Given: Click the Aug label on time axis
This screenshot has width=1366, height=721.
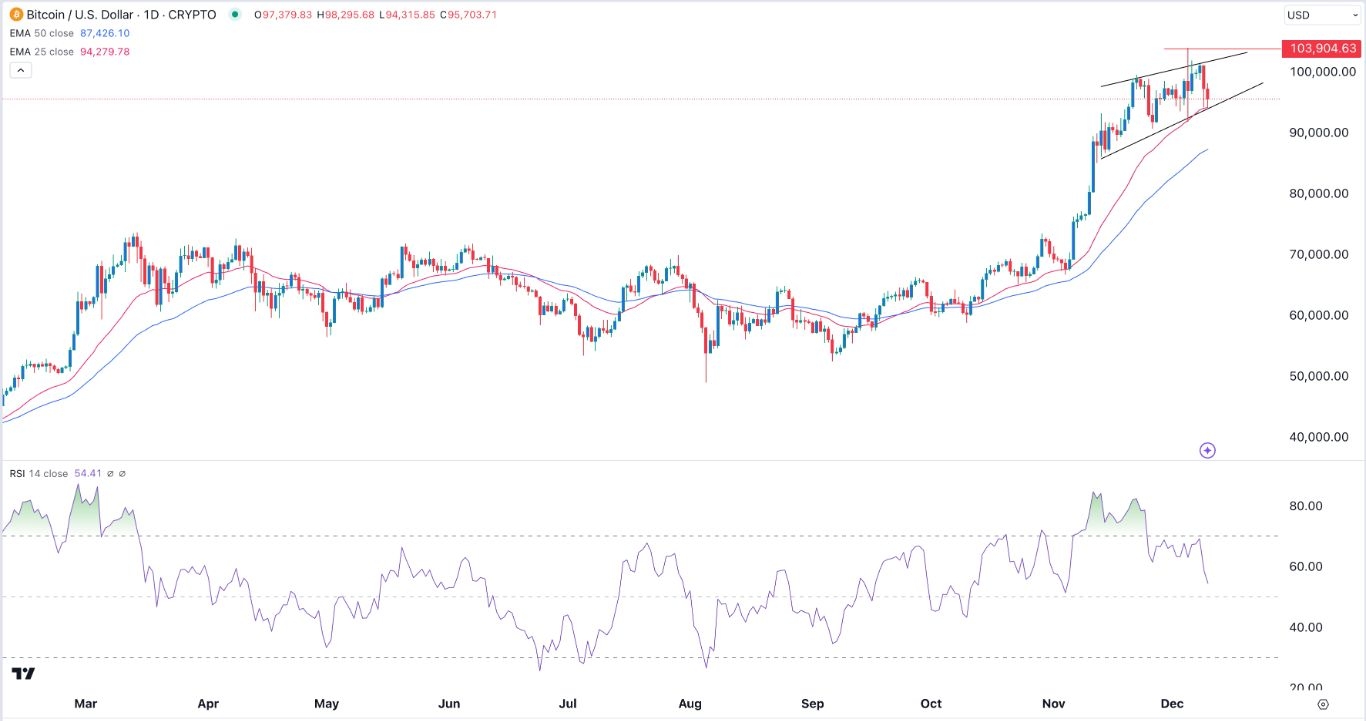Looking at the screenshot, I should 691,703.
